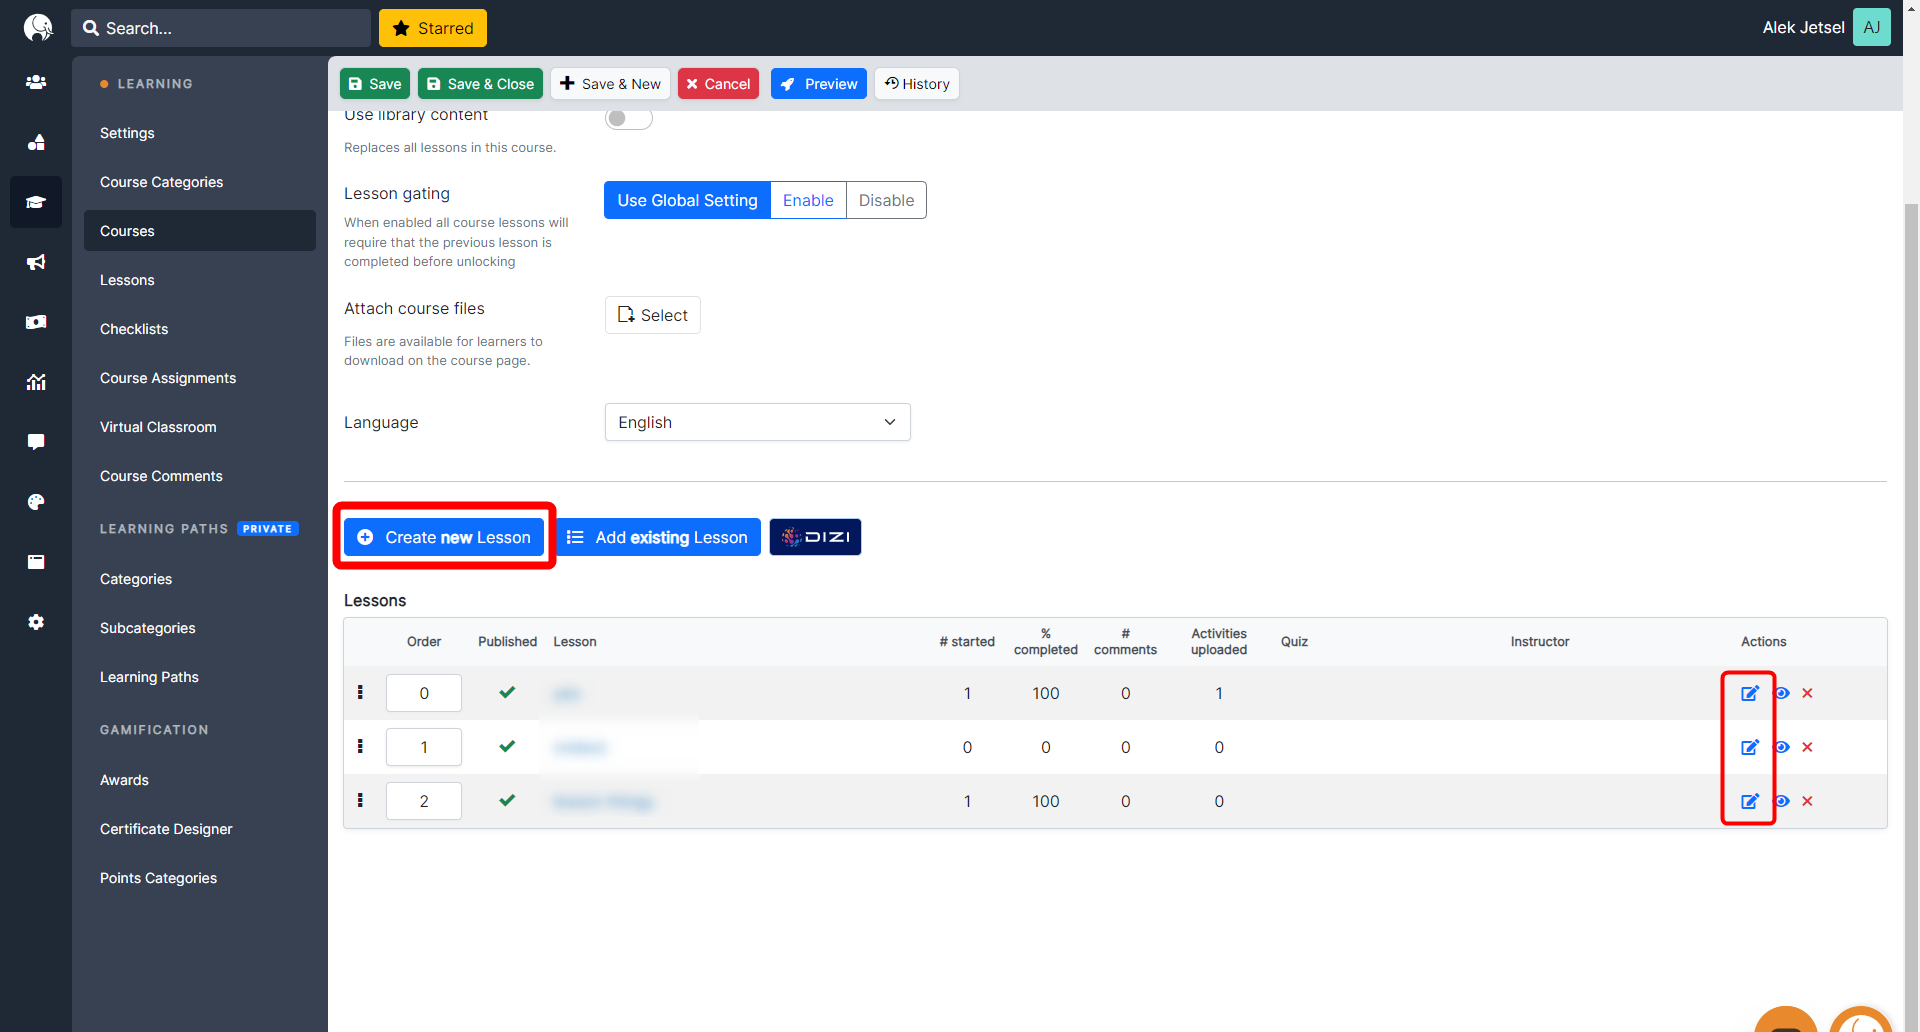
Task: Open the History button
Action: click(917, 84)
